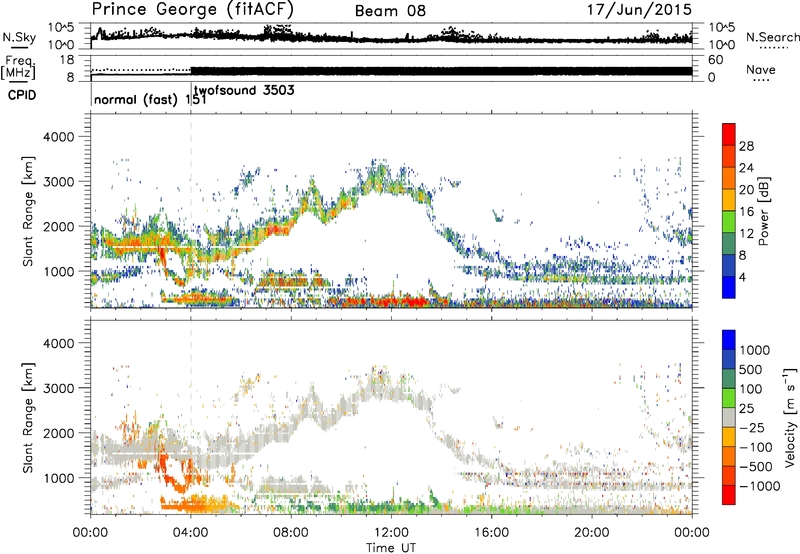Click the plot title 'Prince George (fitACF)'
800x554 pixels.
[x=193, y=9]
